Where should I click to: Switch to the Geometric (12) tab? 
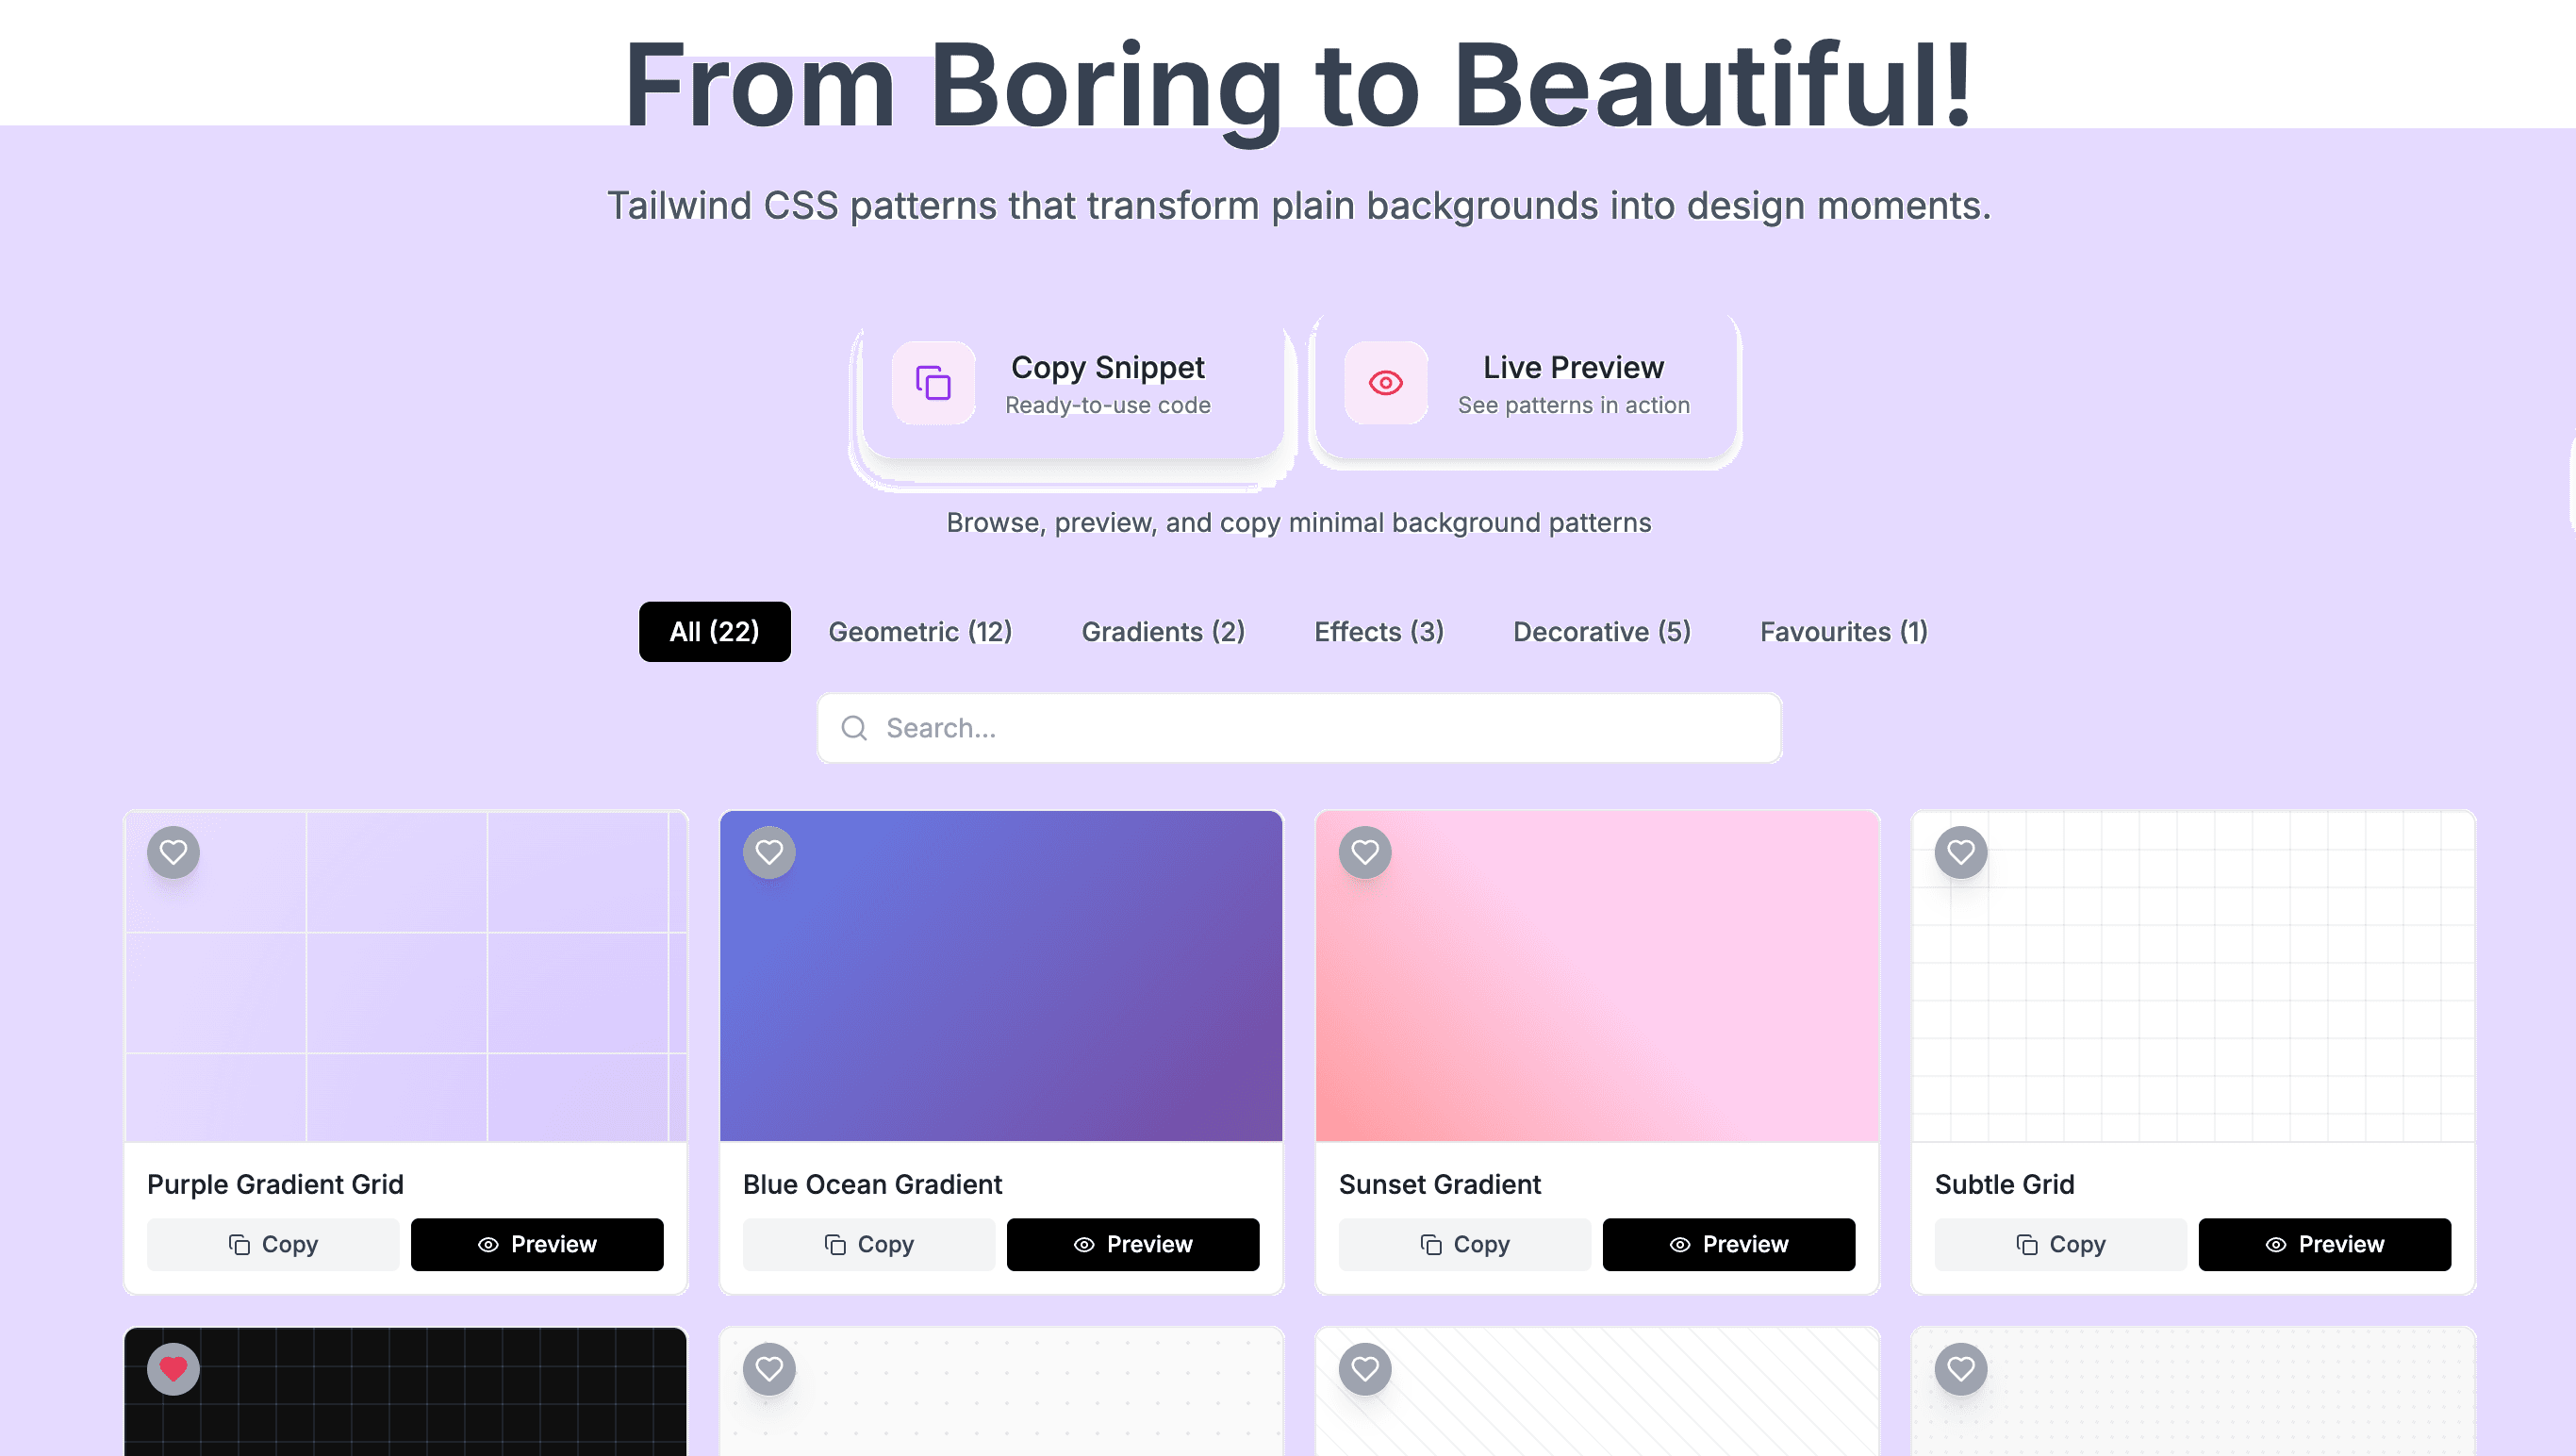click(x=920, y=631)
